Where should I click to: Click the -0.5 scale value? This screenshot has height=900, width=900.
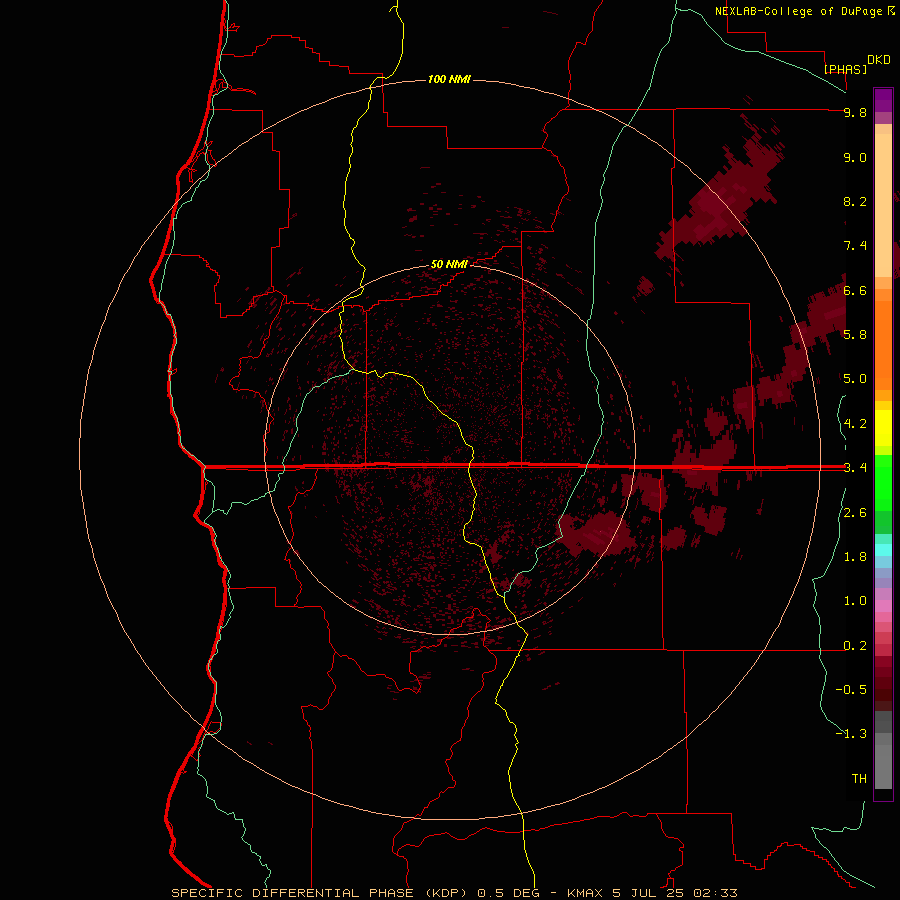(x=851, y=690)
